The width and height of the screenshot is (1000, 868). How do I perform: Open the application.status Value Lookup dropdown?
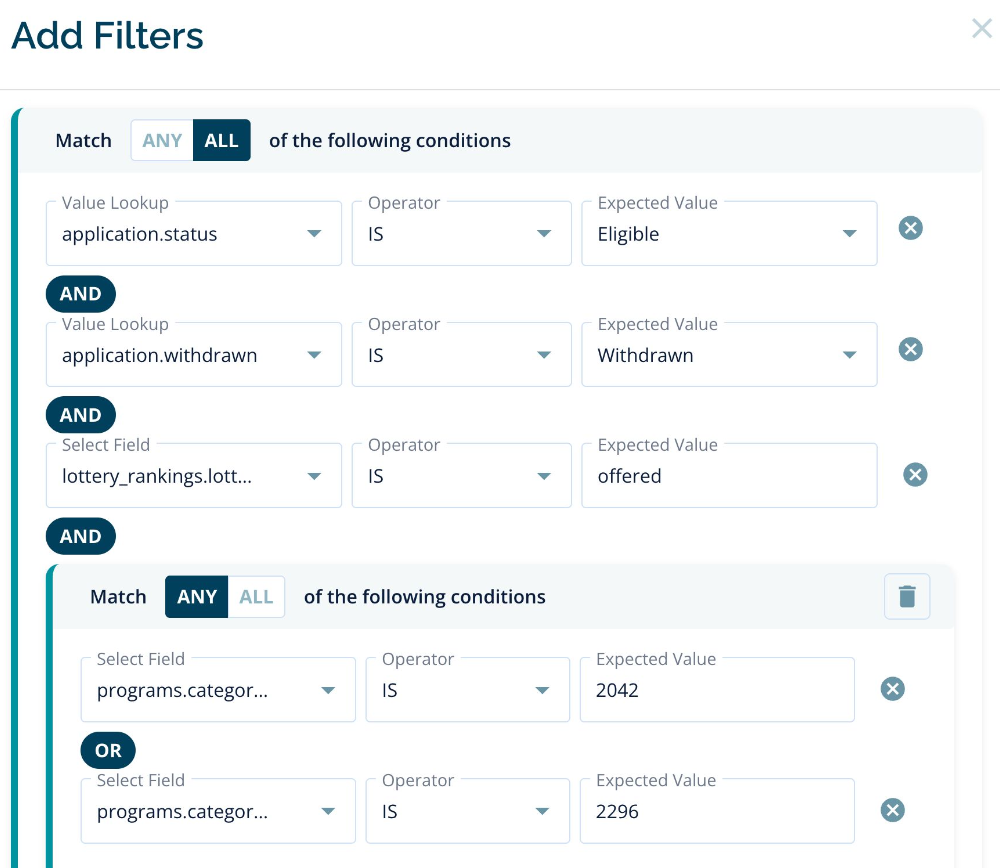[x=193, y=234]
